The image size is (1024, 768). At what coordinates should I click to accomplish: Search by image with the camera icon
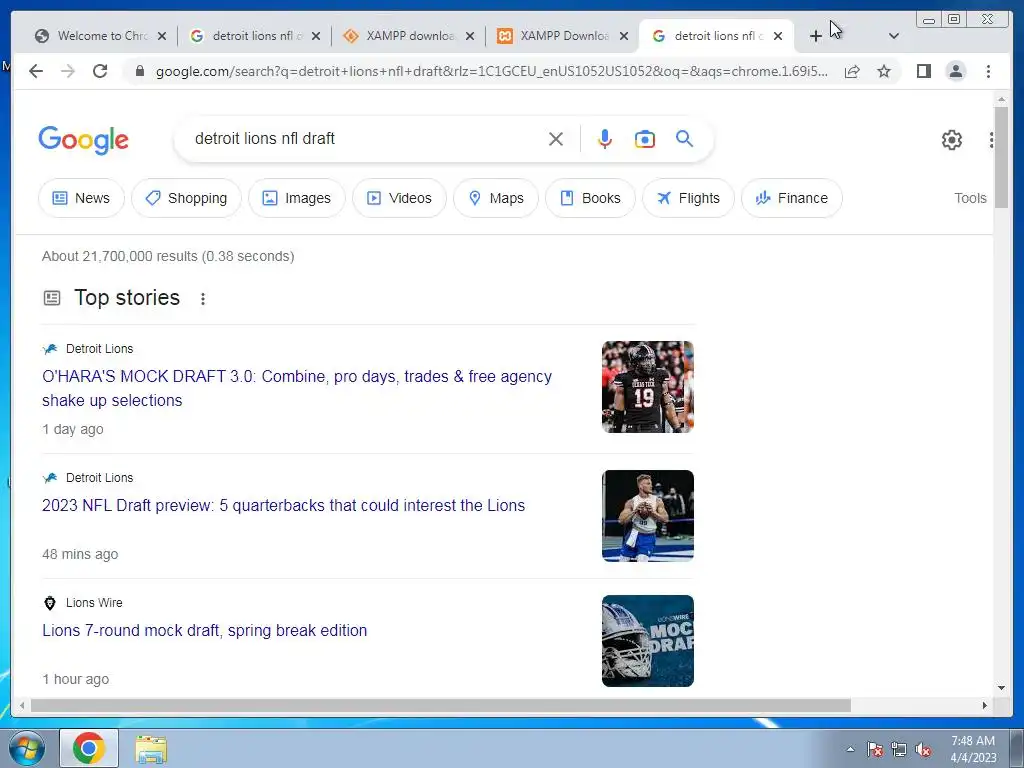click(x=645, y=139)
